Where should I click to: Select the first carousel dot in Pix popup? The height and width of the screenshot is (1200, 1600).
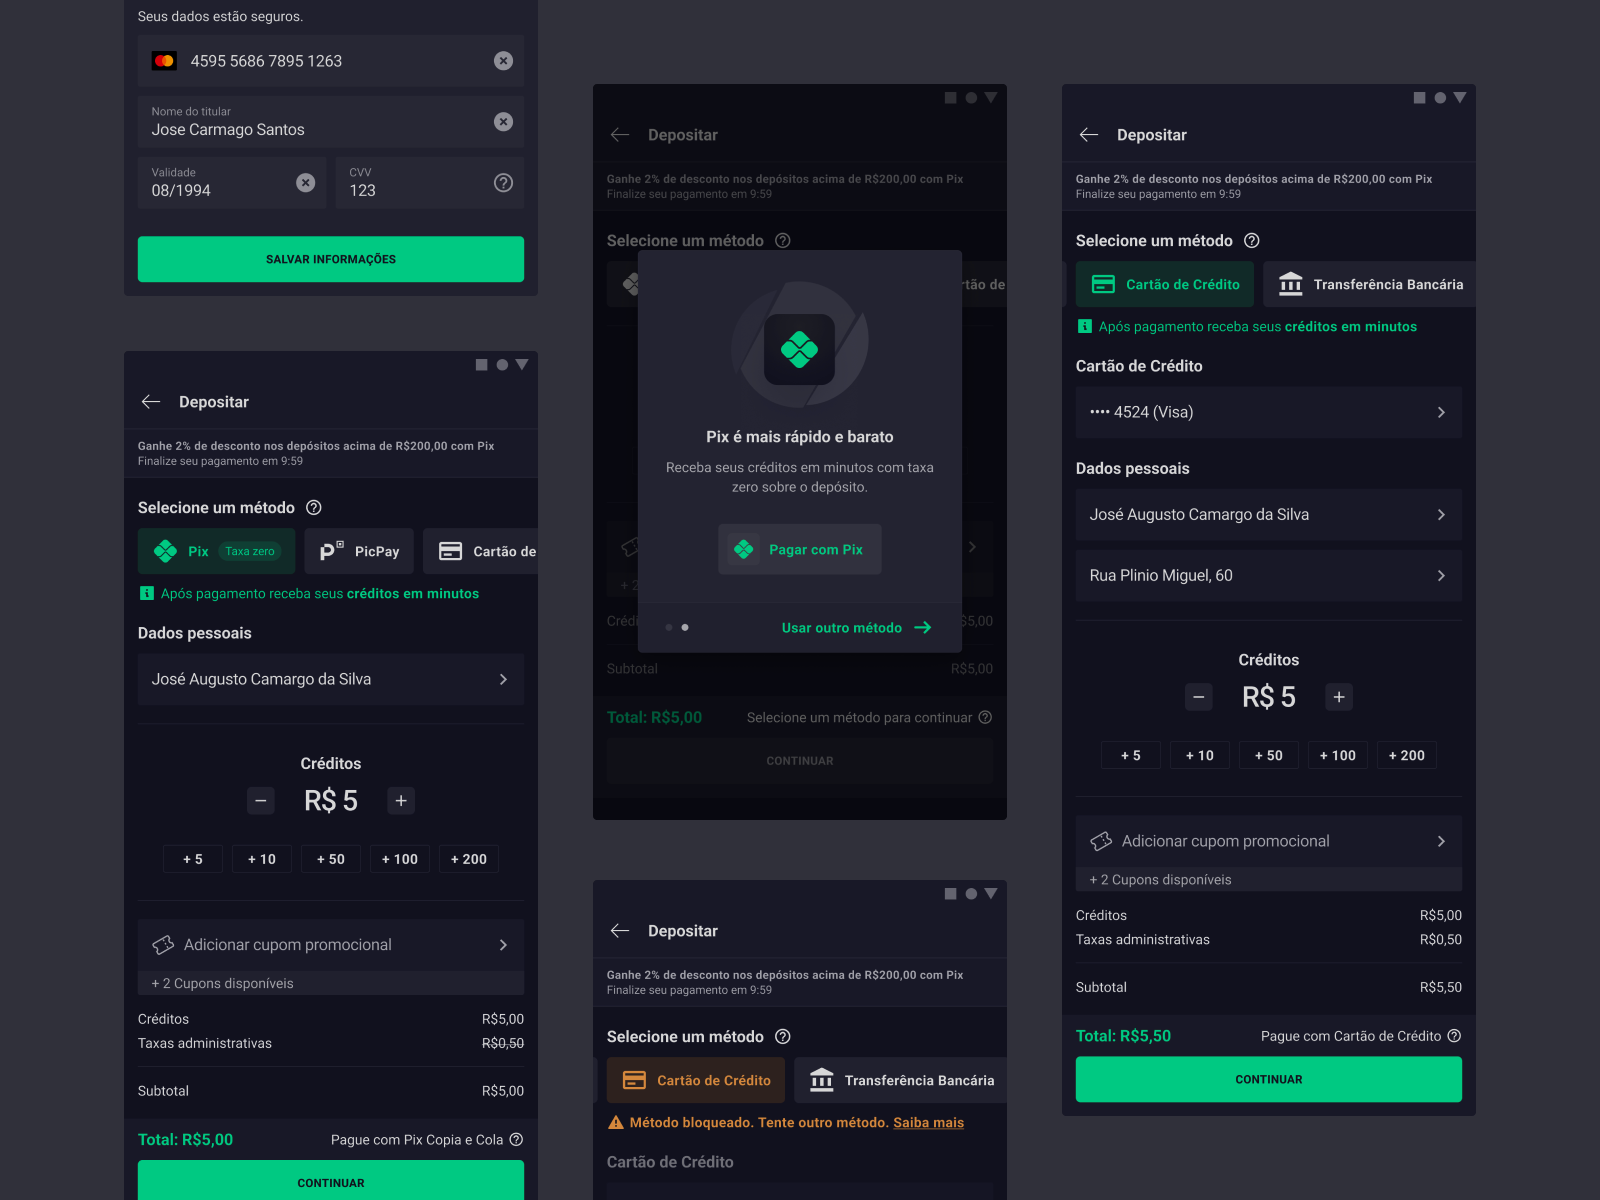[669, 628]
